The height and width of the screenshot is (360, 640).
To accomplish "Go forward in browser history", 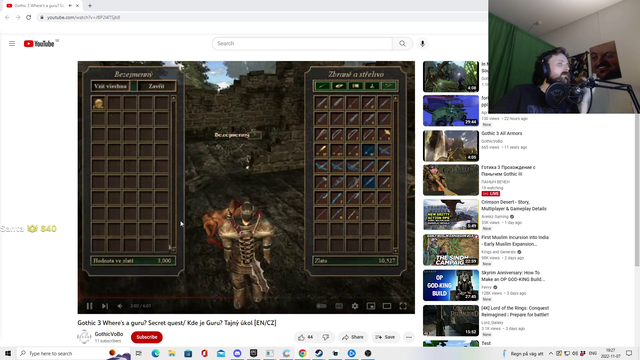I will coord(18,17).
